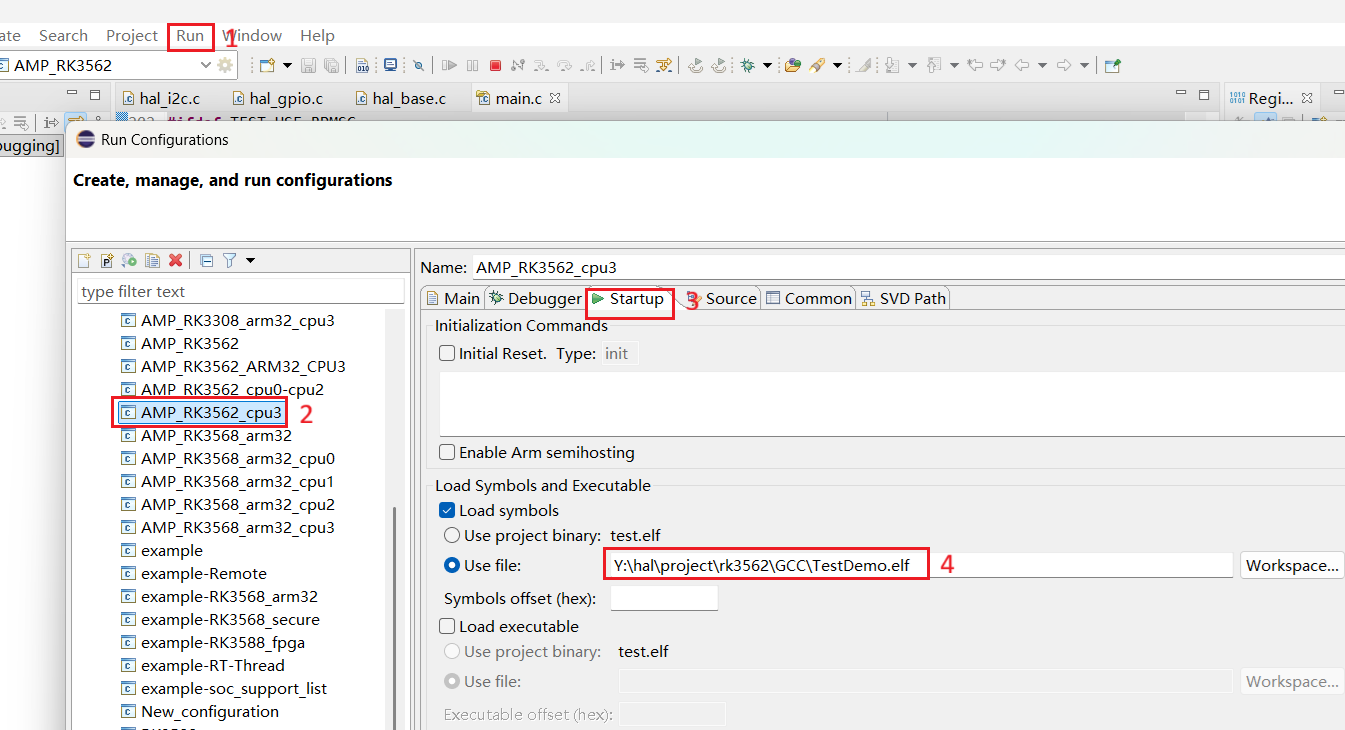
Task: Click the gear icon beside AMP_RK3562 combo
Action: [x=225, y=65]
